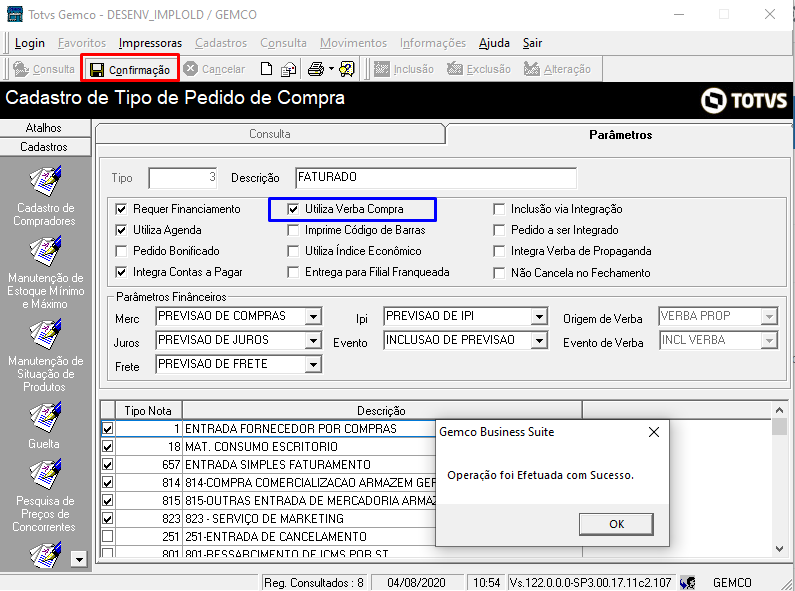Image resolution: width=795 pixels, height=591 pixels.
Task: Toggle the Requer Financiamento checkbox
Action: point(121,209)
